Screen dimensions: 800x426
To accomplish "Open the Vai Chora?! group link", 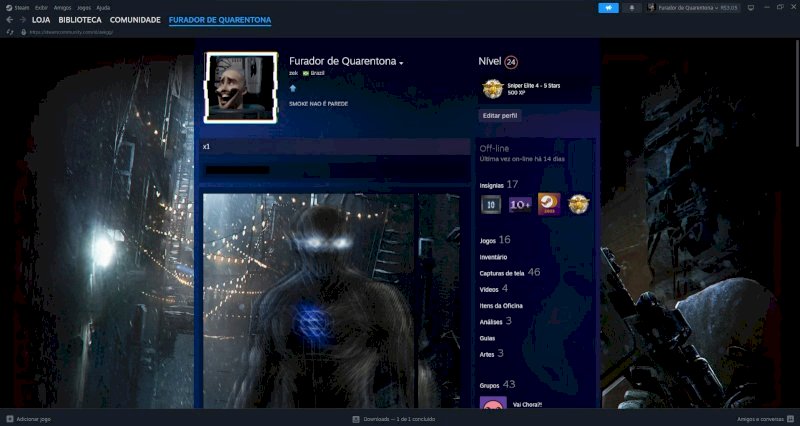I will pos(528,404).
